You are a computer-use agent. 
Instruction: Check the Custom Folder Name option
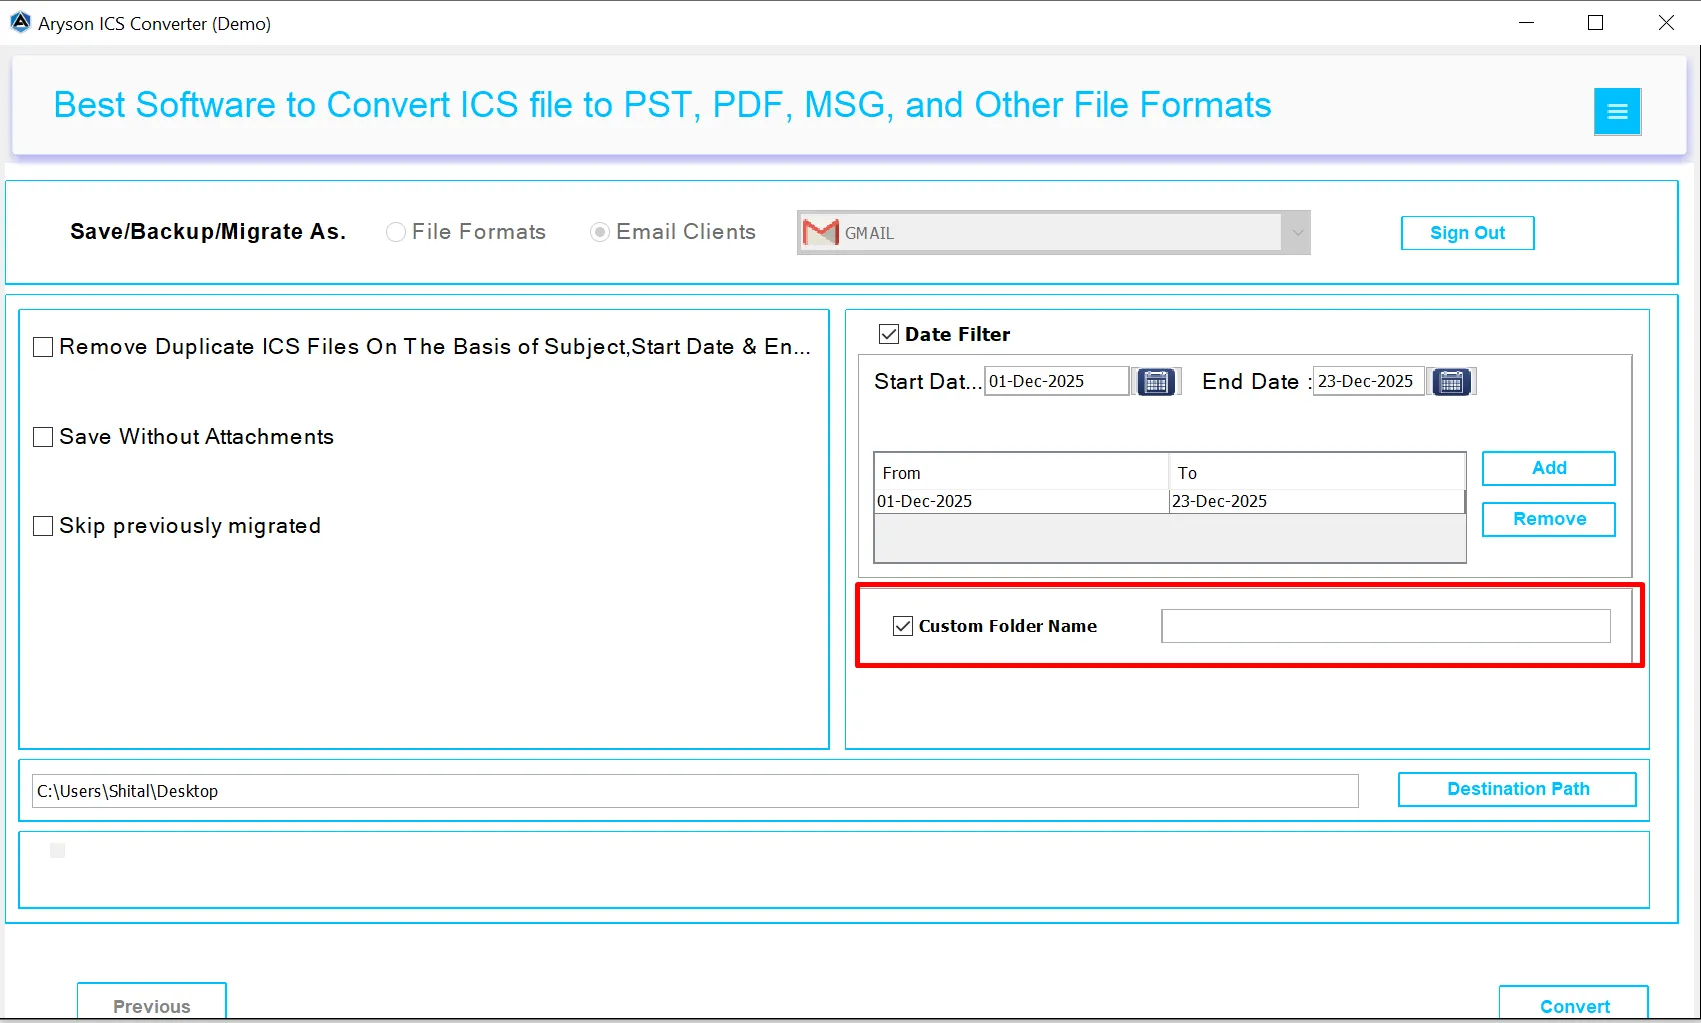tap(901, 626)
